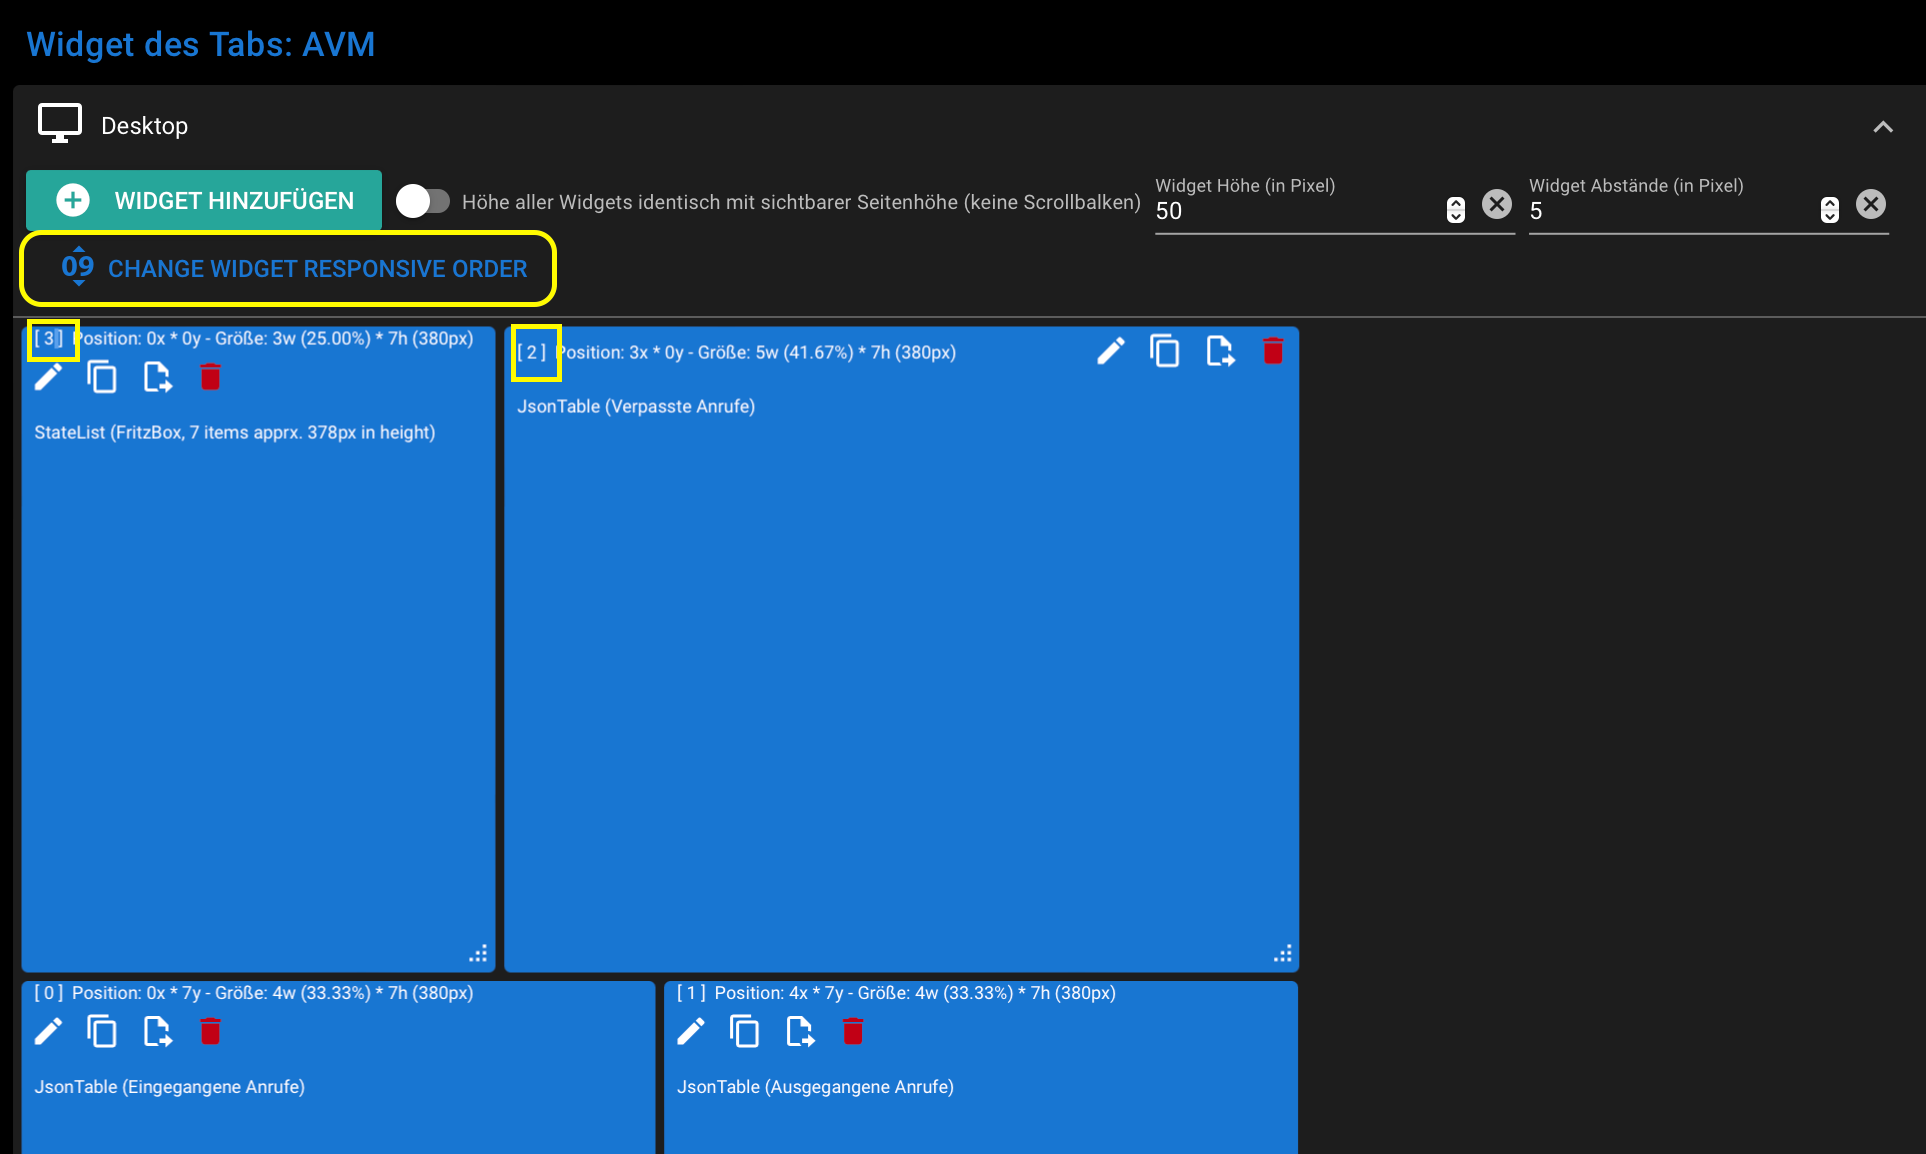Click the edit pencil icon on widget [0]
Viewport: 1926px width, 1154px height.
(48, 1030)
